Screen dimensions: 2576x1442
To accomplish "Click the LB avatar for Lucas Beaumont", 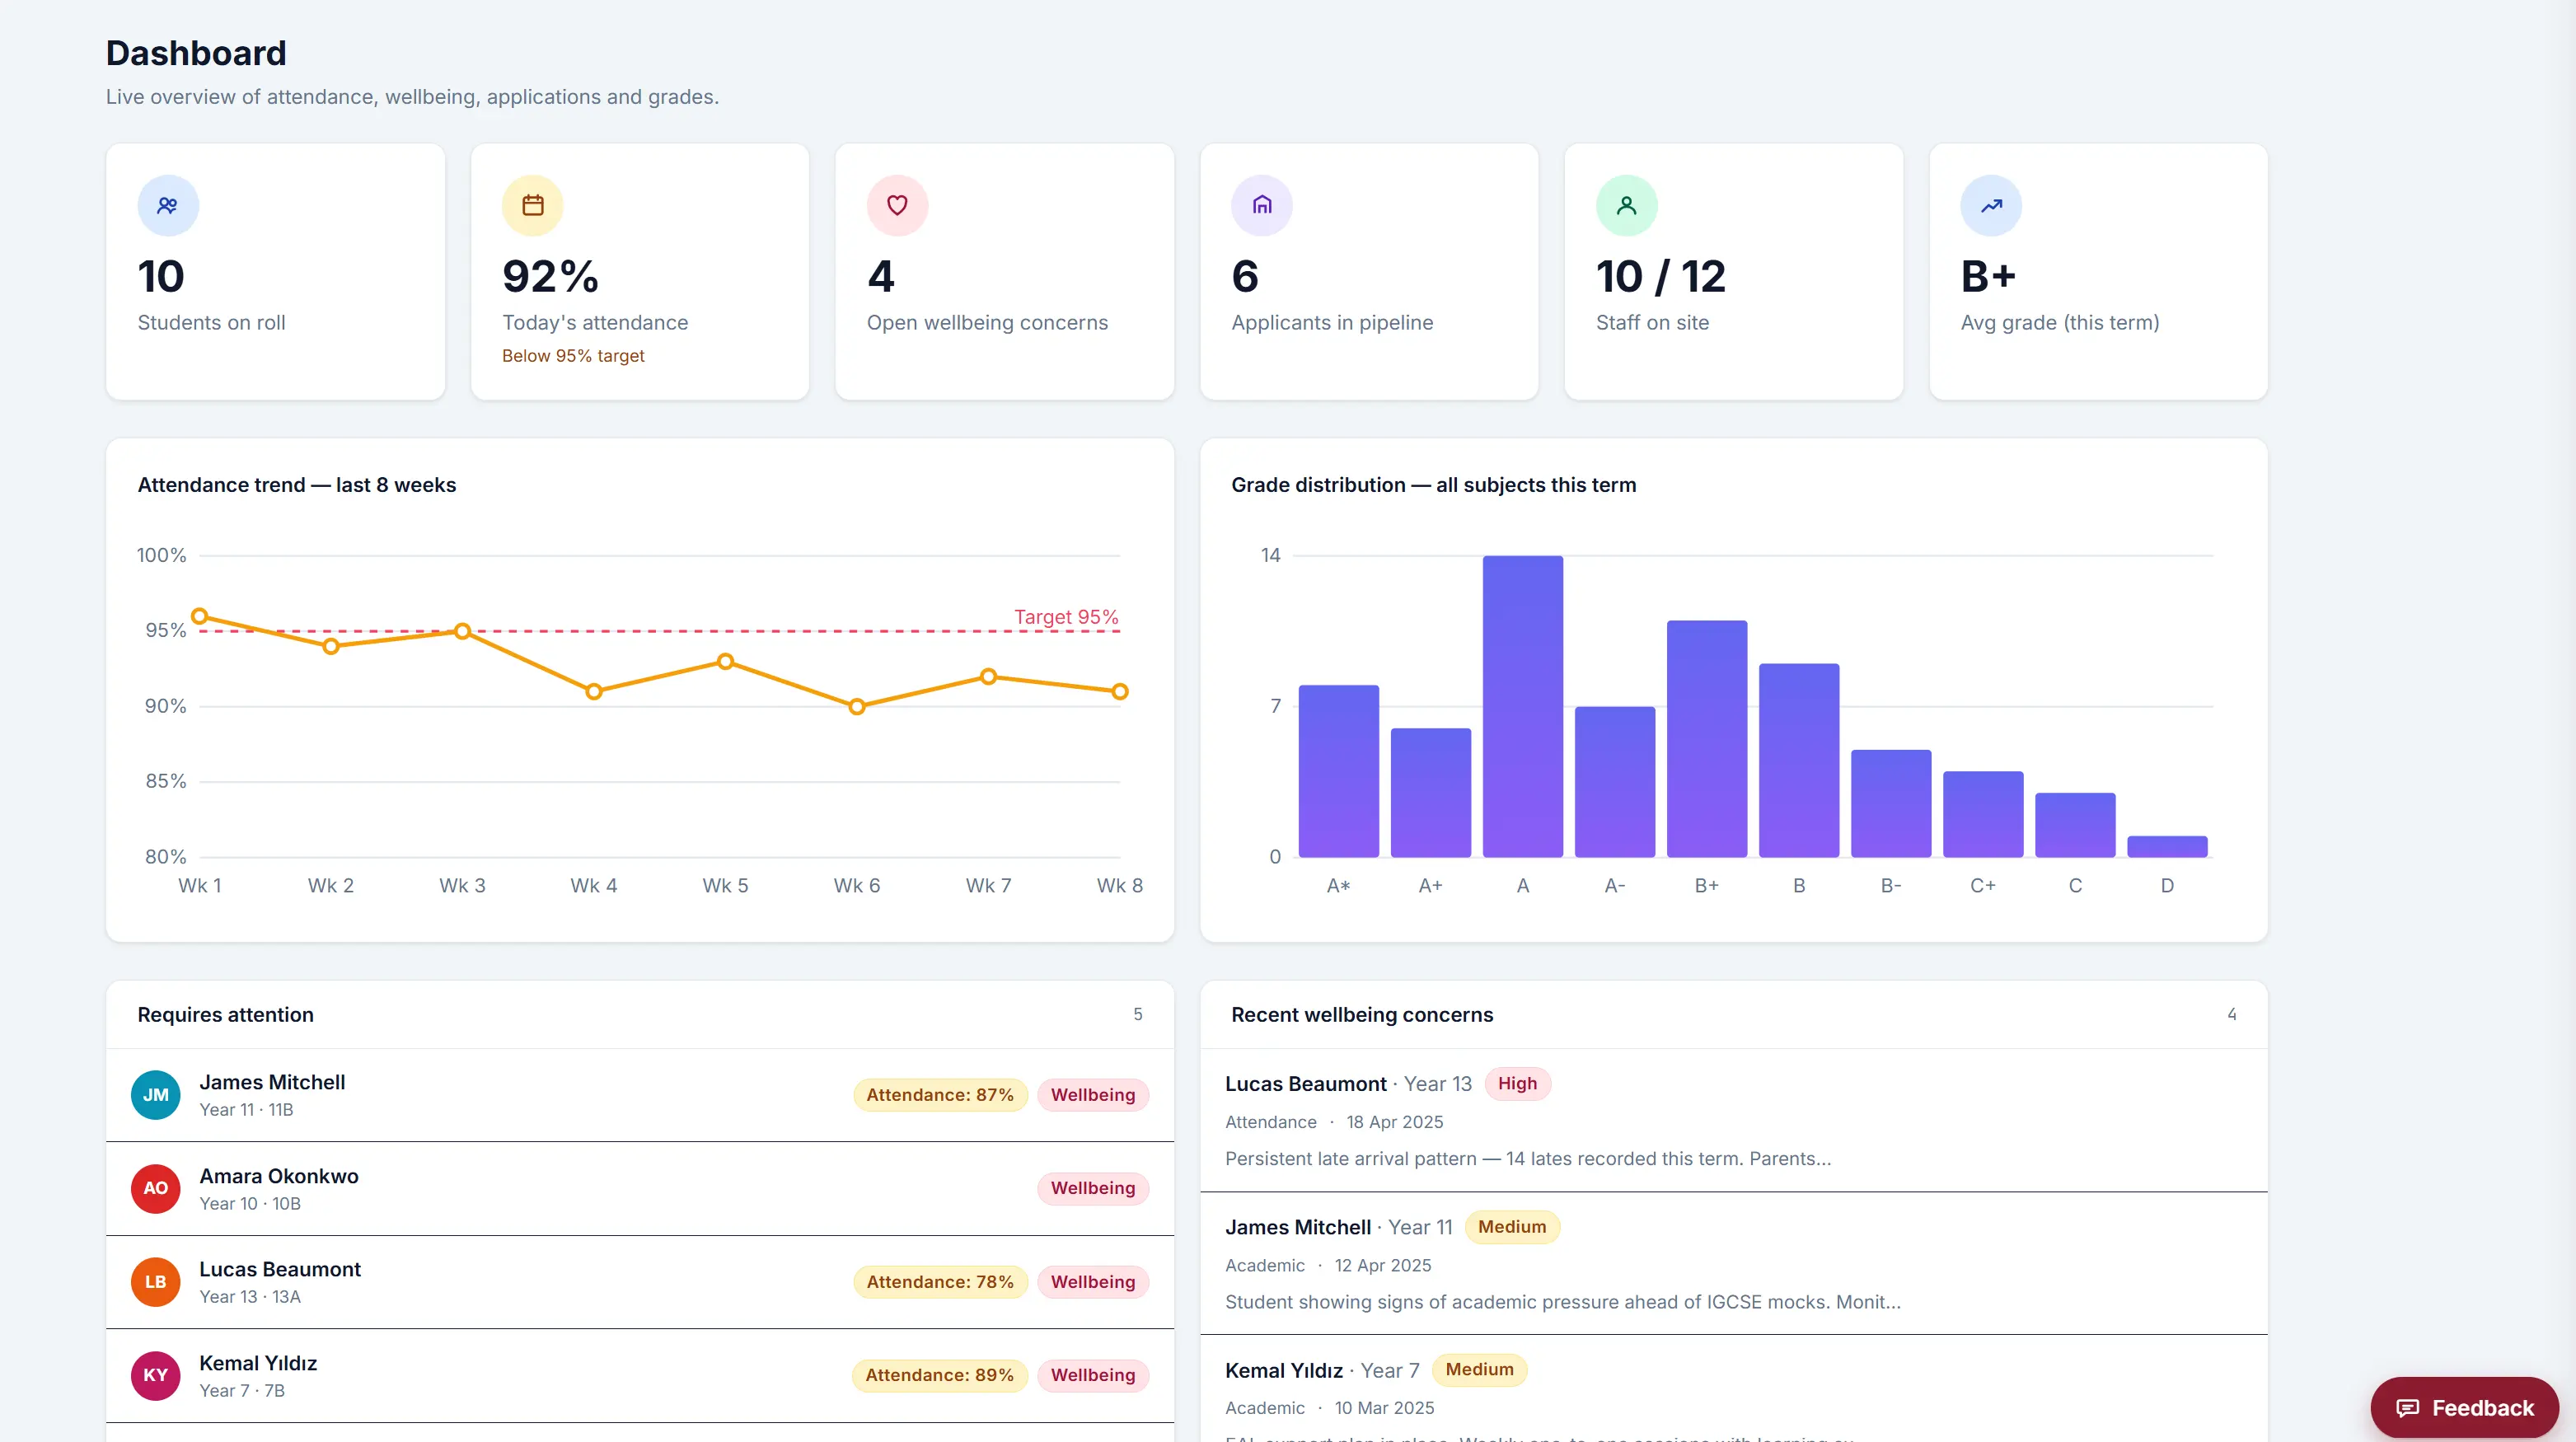I will point(156,1282).
